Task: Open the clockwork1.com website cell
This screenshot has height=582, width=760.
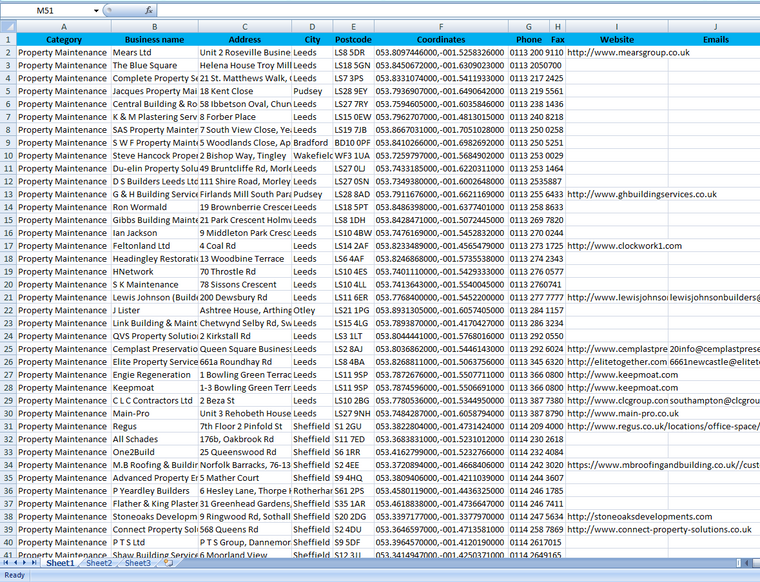Action: click(617, 246)
